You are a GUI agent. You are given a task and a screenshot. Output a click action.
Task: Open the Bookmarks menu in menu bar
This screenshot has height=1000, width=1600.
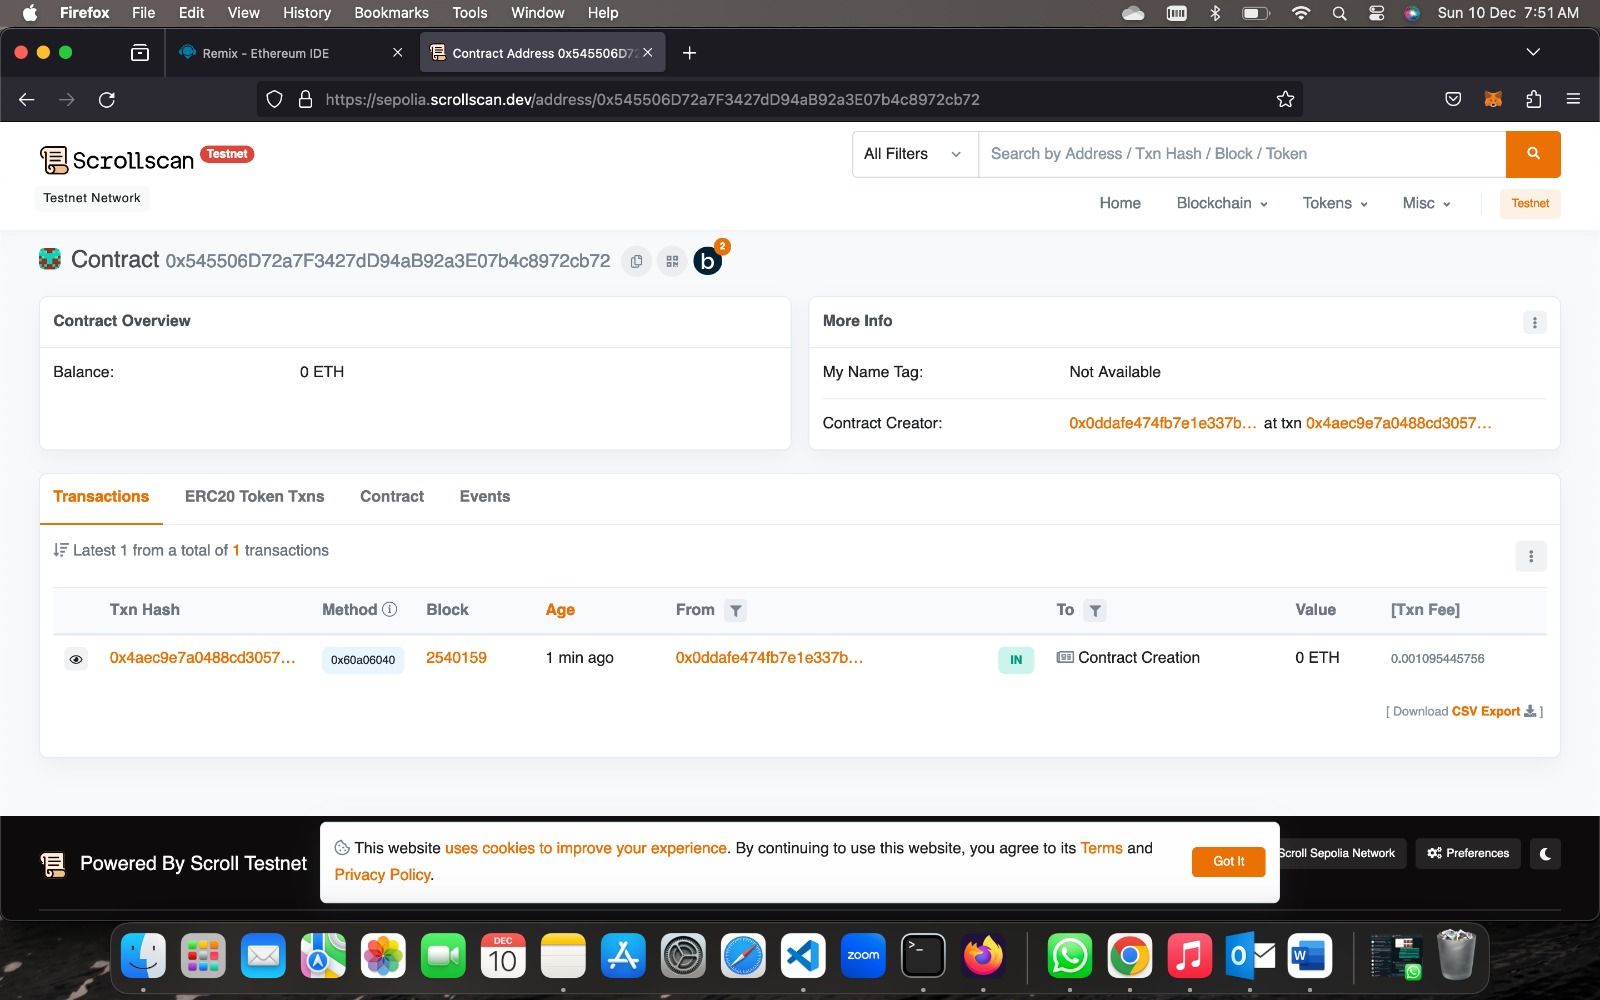pyautogui.click(x=391, y=13)
